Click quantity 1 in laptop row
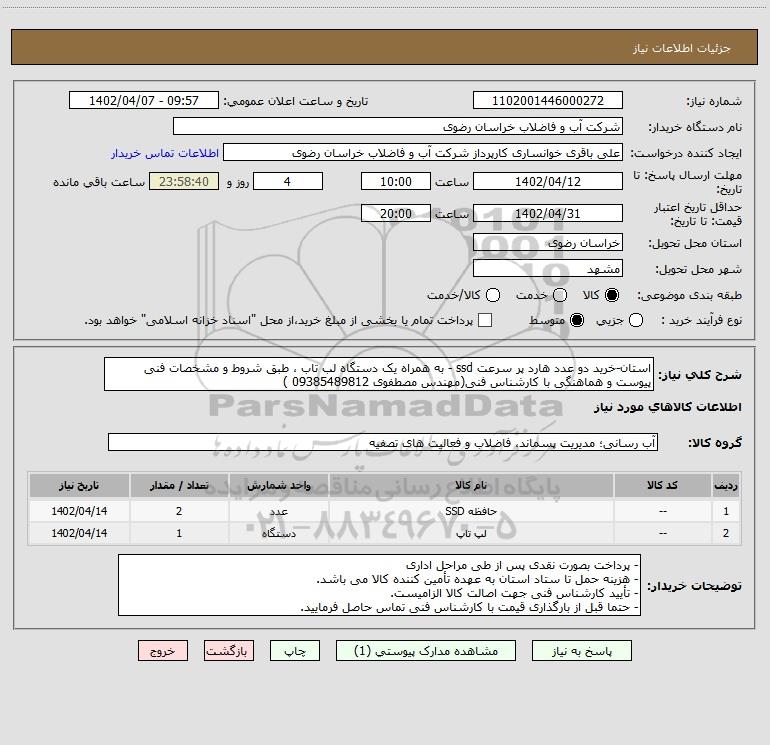 [179, 533]
